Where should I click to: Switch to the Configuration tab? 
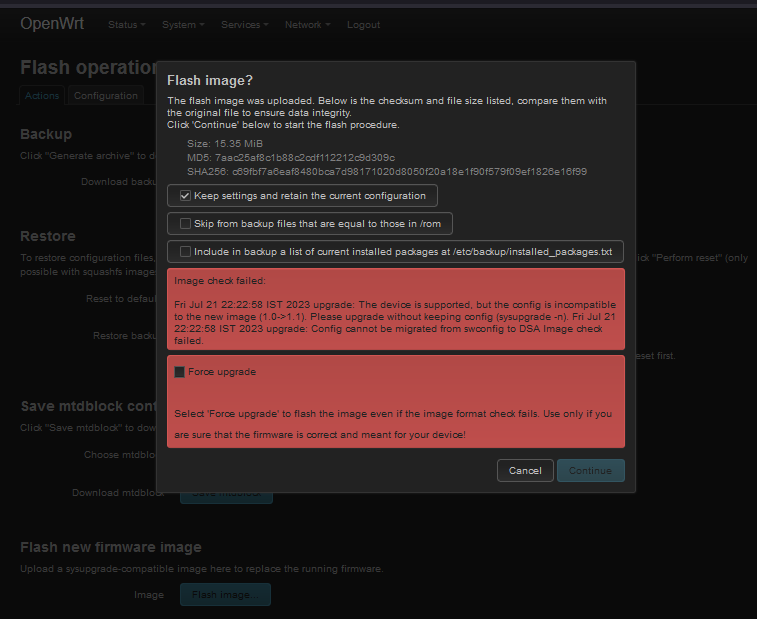[106, 96]
